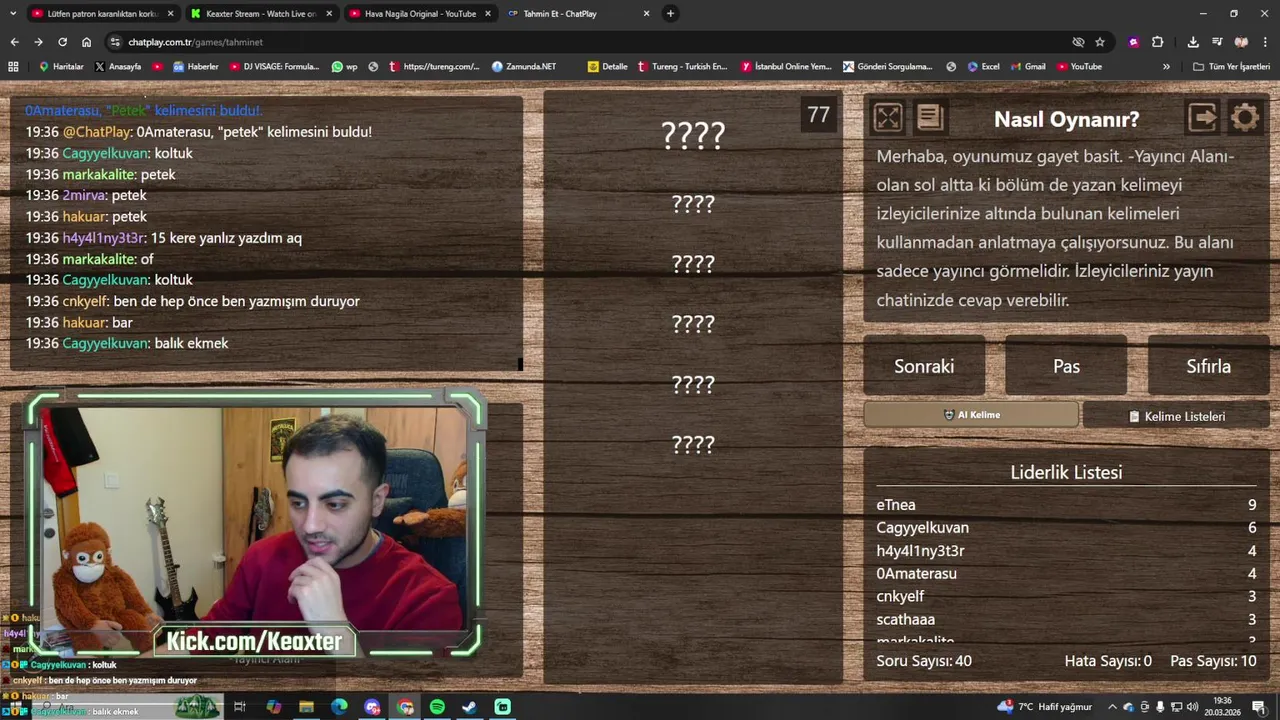
Task: Click the chat message 'balık ekmek'
Action: (x=191, y=343)
